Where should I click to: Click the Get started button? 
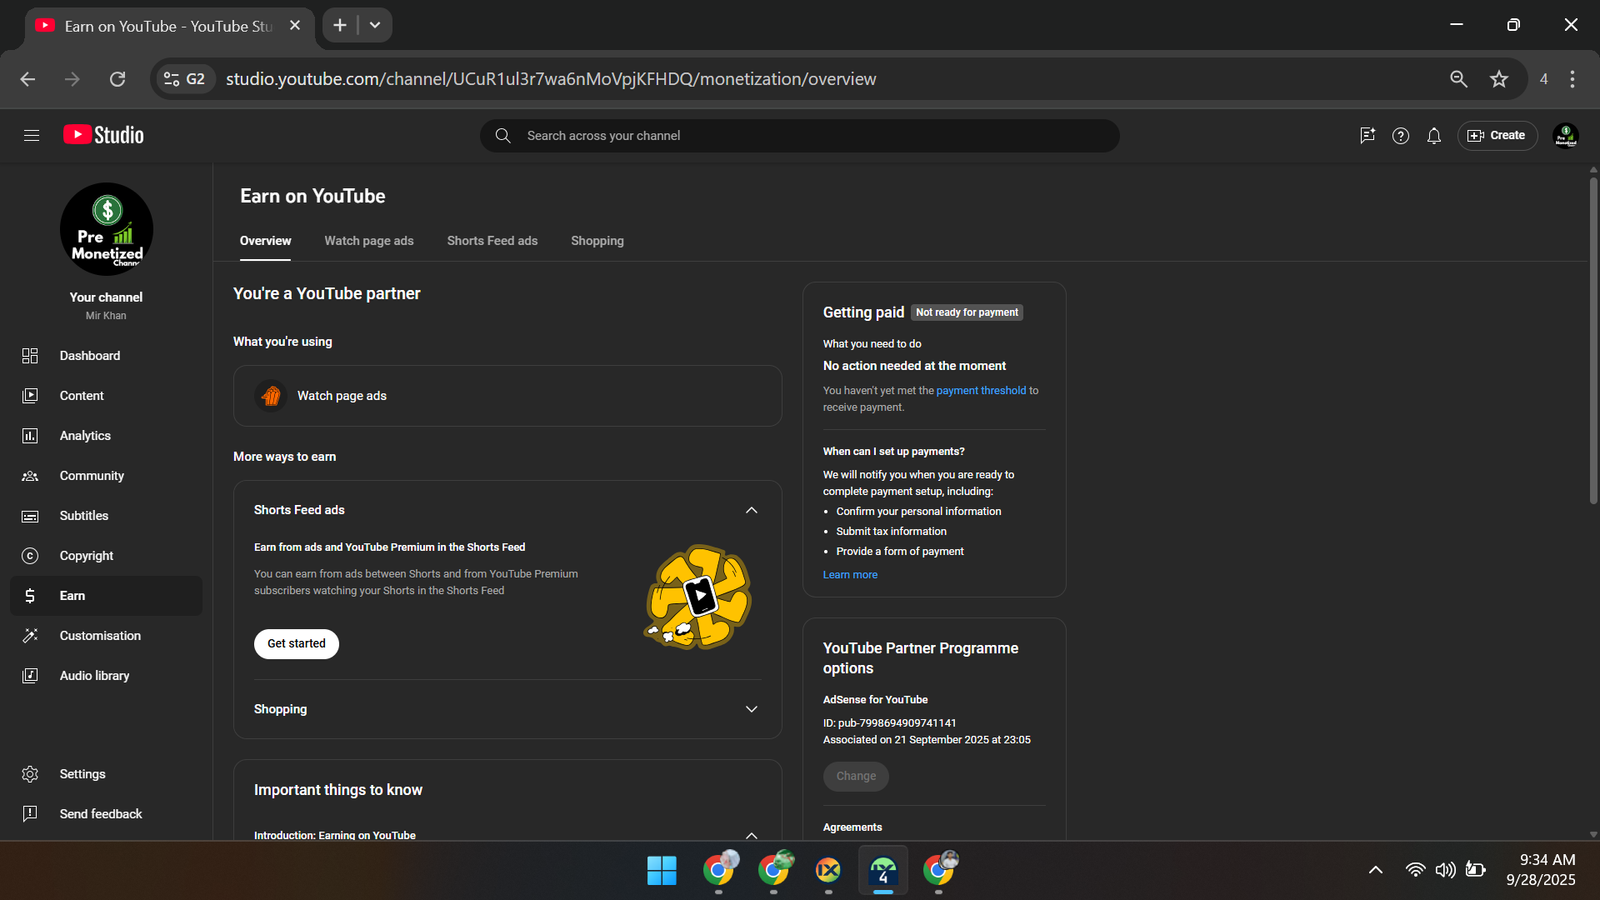click(x=296, y=644)
